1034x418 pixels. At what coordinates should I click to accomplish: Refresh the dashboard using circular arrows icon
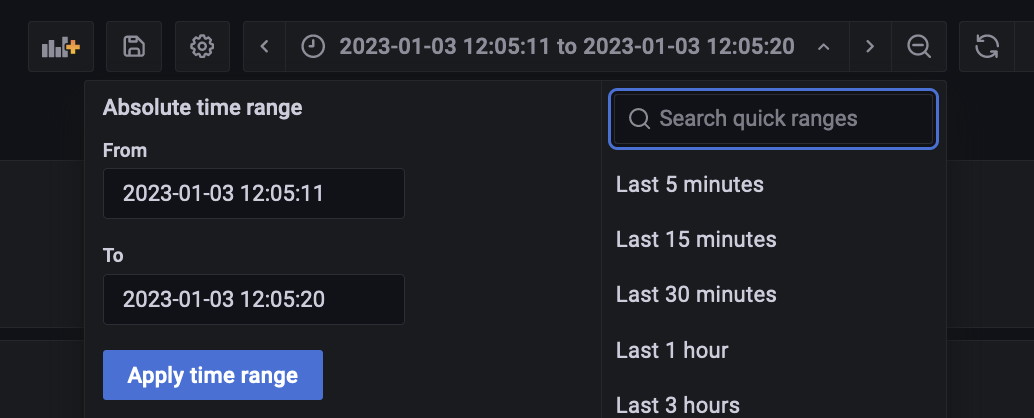click(x=987, y=47)
